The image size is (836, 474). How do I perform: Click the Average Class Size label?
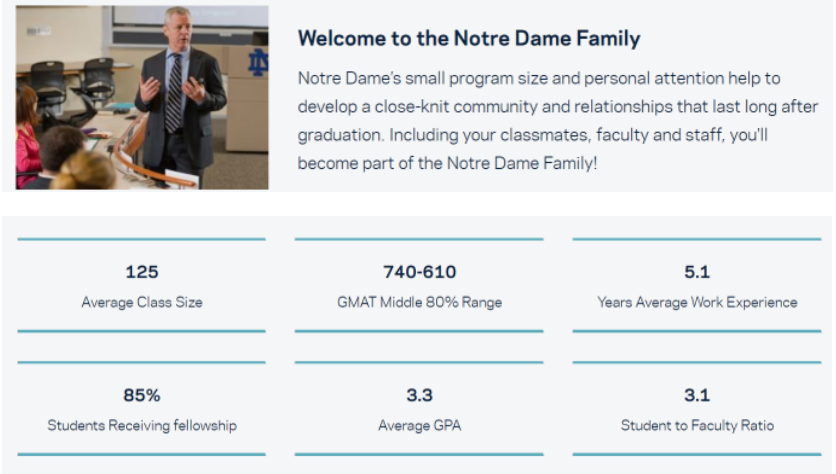[142, 301]
